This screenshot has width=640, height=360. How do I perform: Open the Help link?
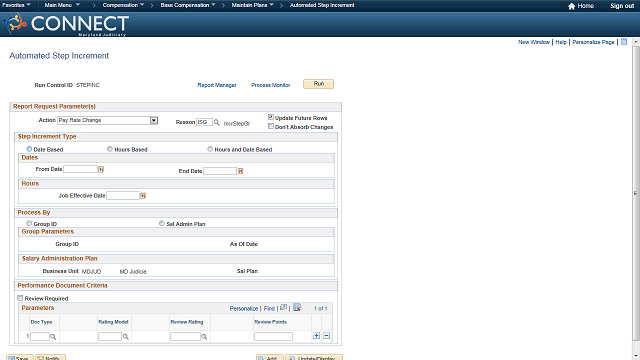(x=561, y=42)
